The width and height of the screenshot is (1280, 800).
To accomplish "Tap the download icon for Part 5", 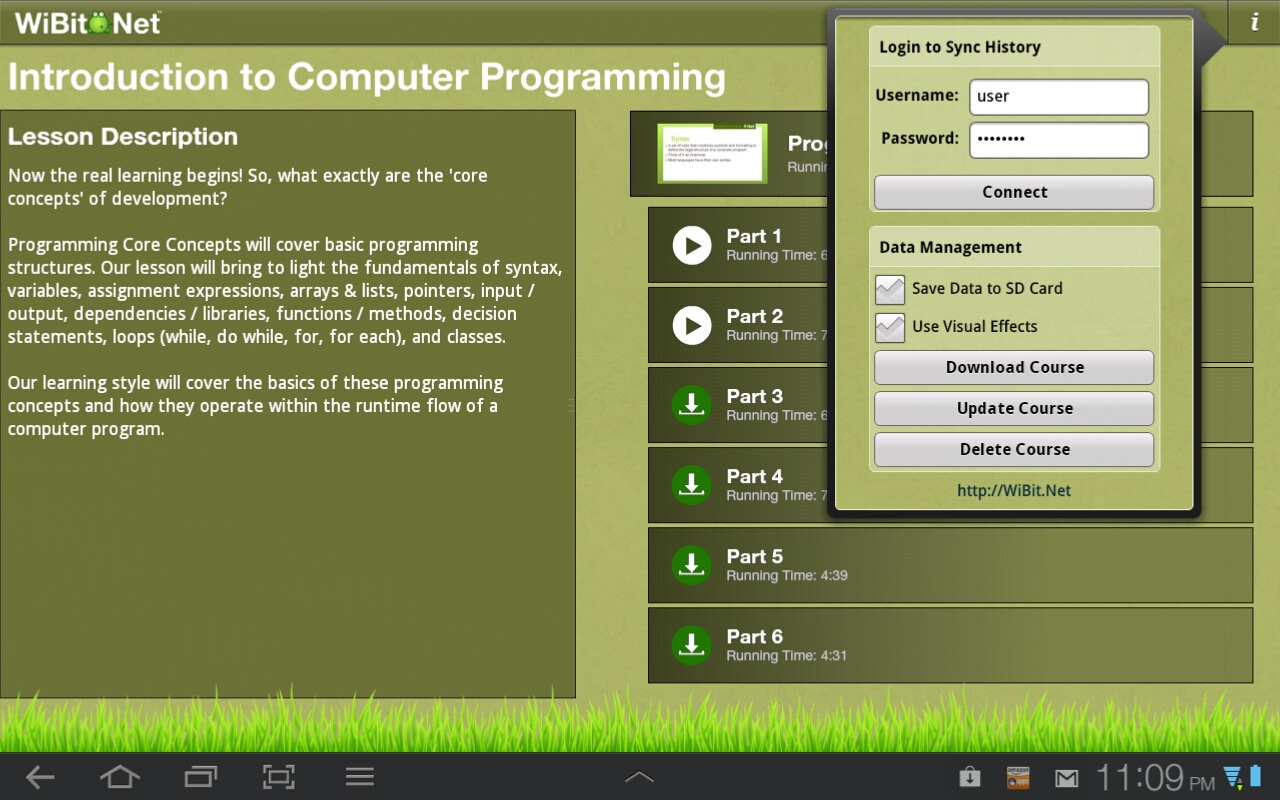I will click(691, 565).
